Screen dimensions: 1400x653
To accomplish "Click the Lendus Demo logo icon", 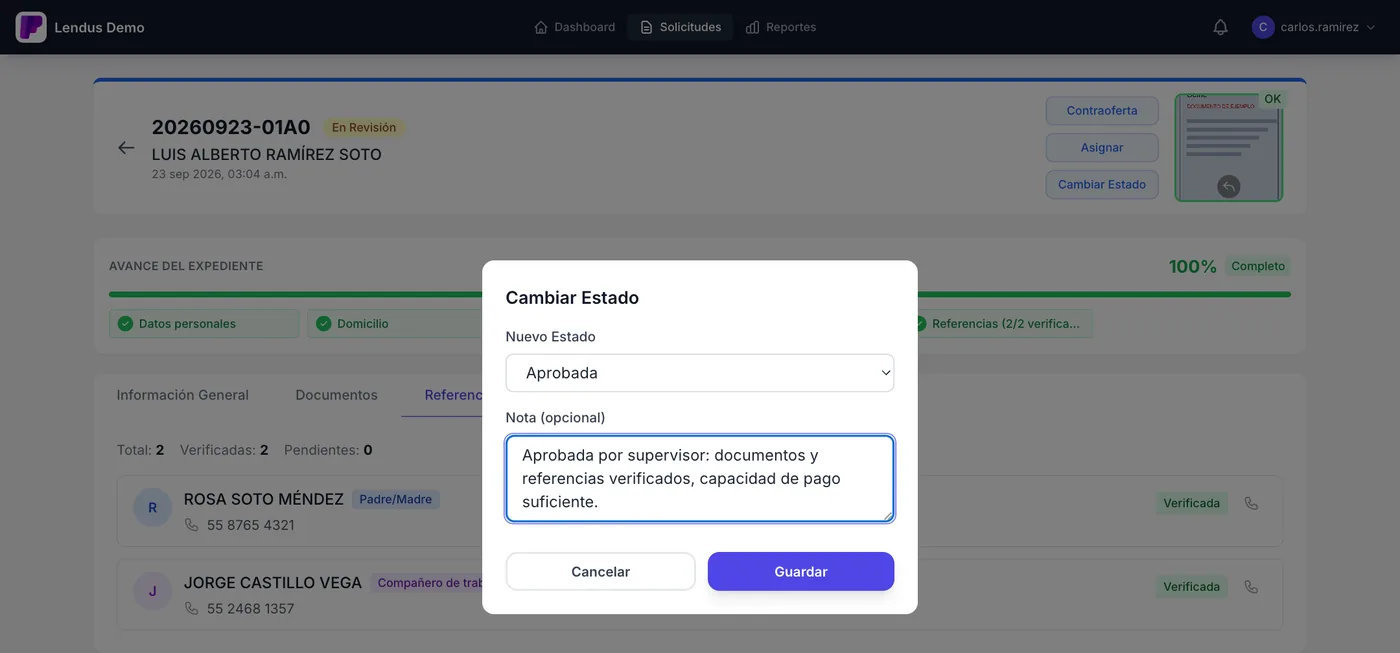I will 31,27.
